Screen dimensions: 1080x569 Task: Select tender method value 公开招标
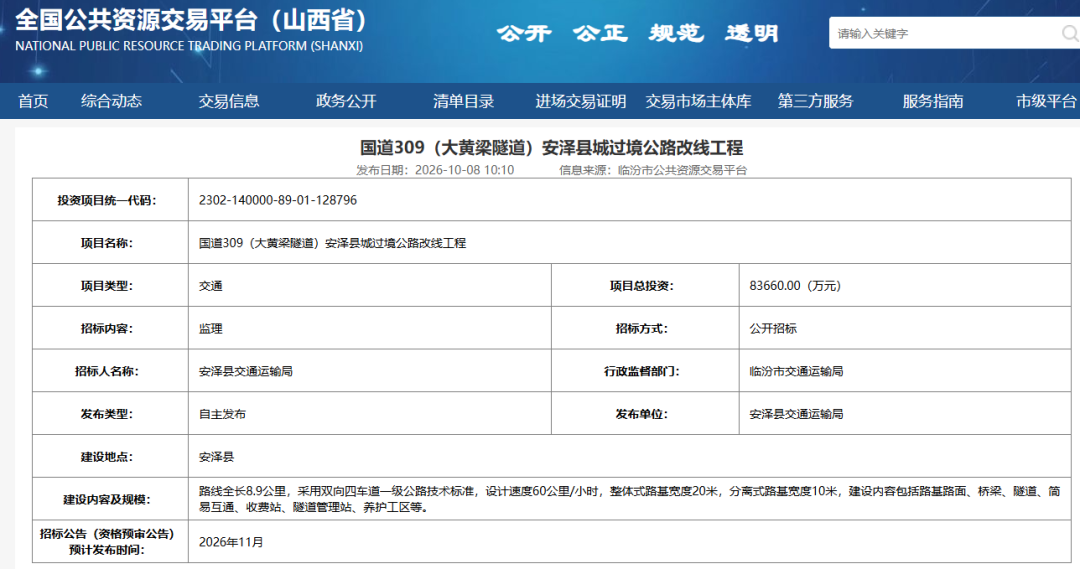tap(773, 329)
